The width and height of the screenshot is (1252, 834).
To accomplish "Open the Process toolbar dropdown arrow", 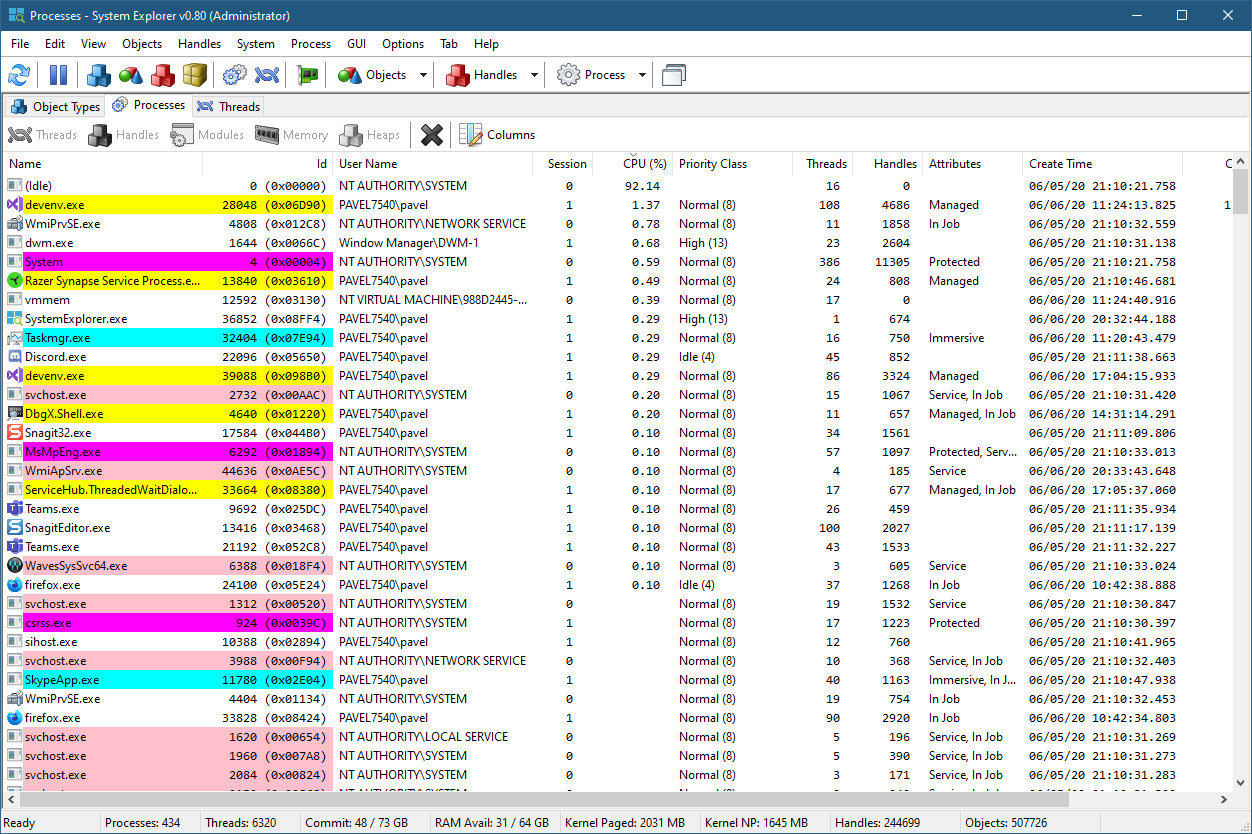I will click(642, 75).
